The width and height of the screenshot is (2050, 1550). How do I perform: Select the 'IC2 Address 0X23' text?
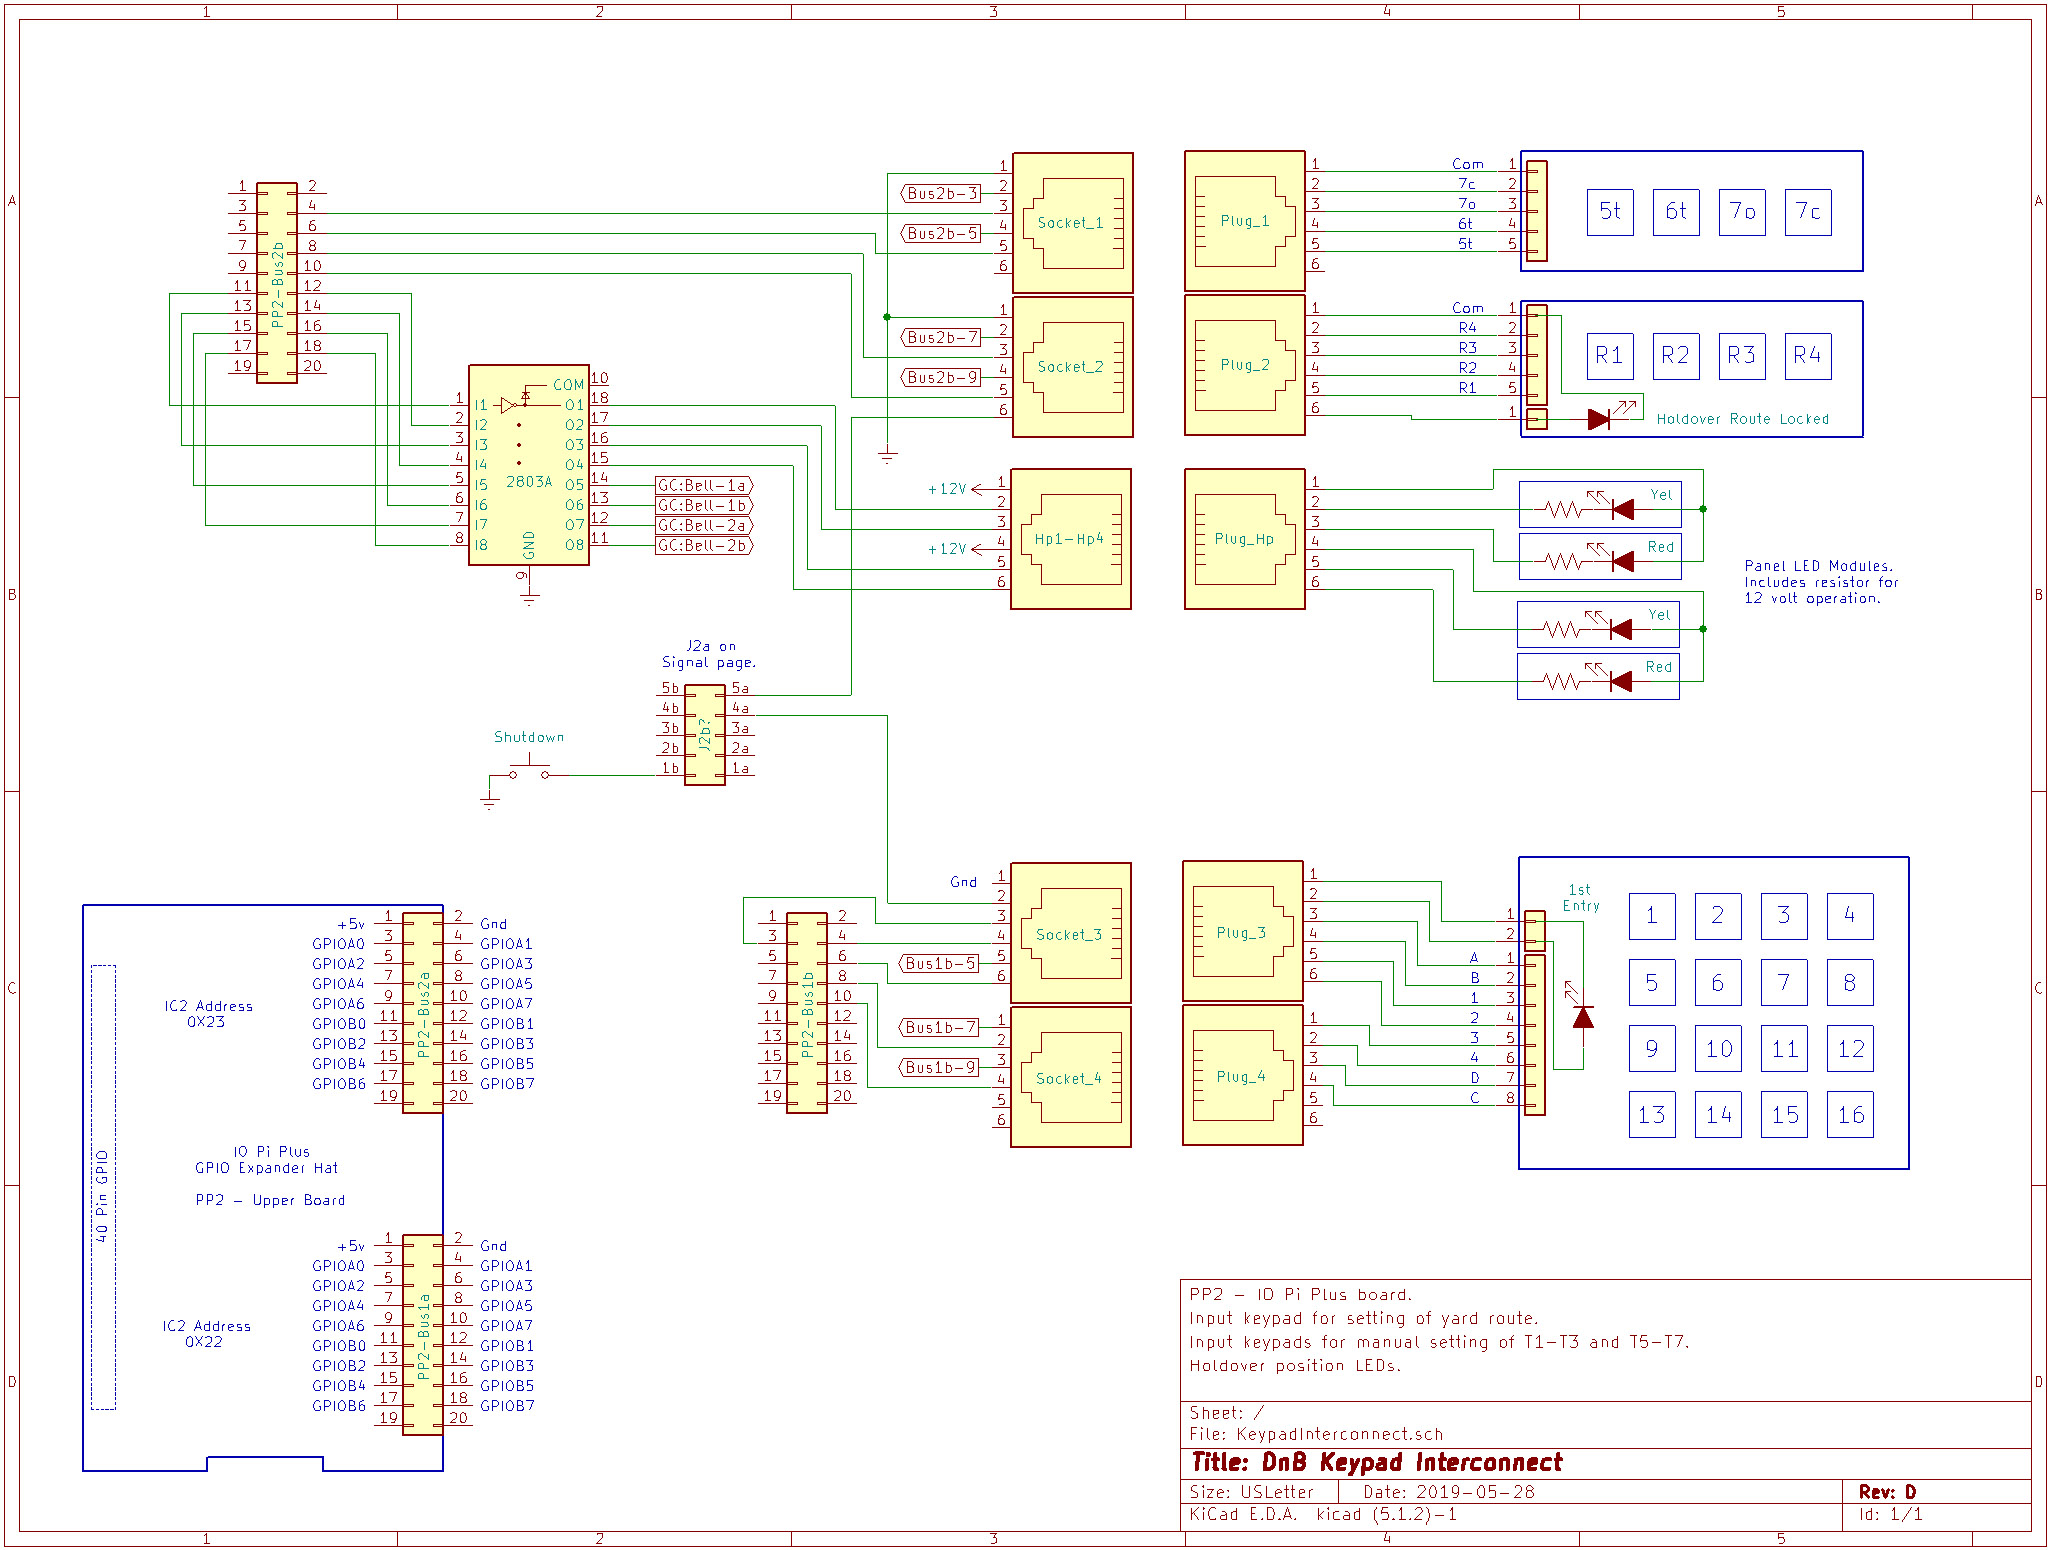pyautogui.click(x=208, y=1014)
